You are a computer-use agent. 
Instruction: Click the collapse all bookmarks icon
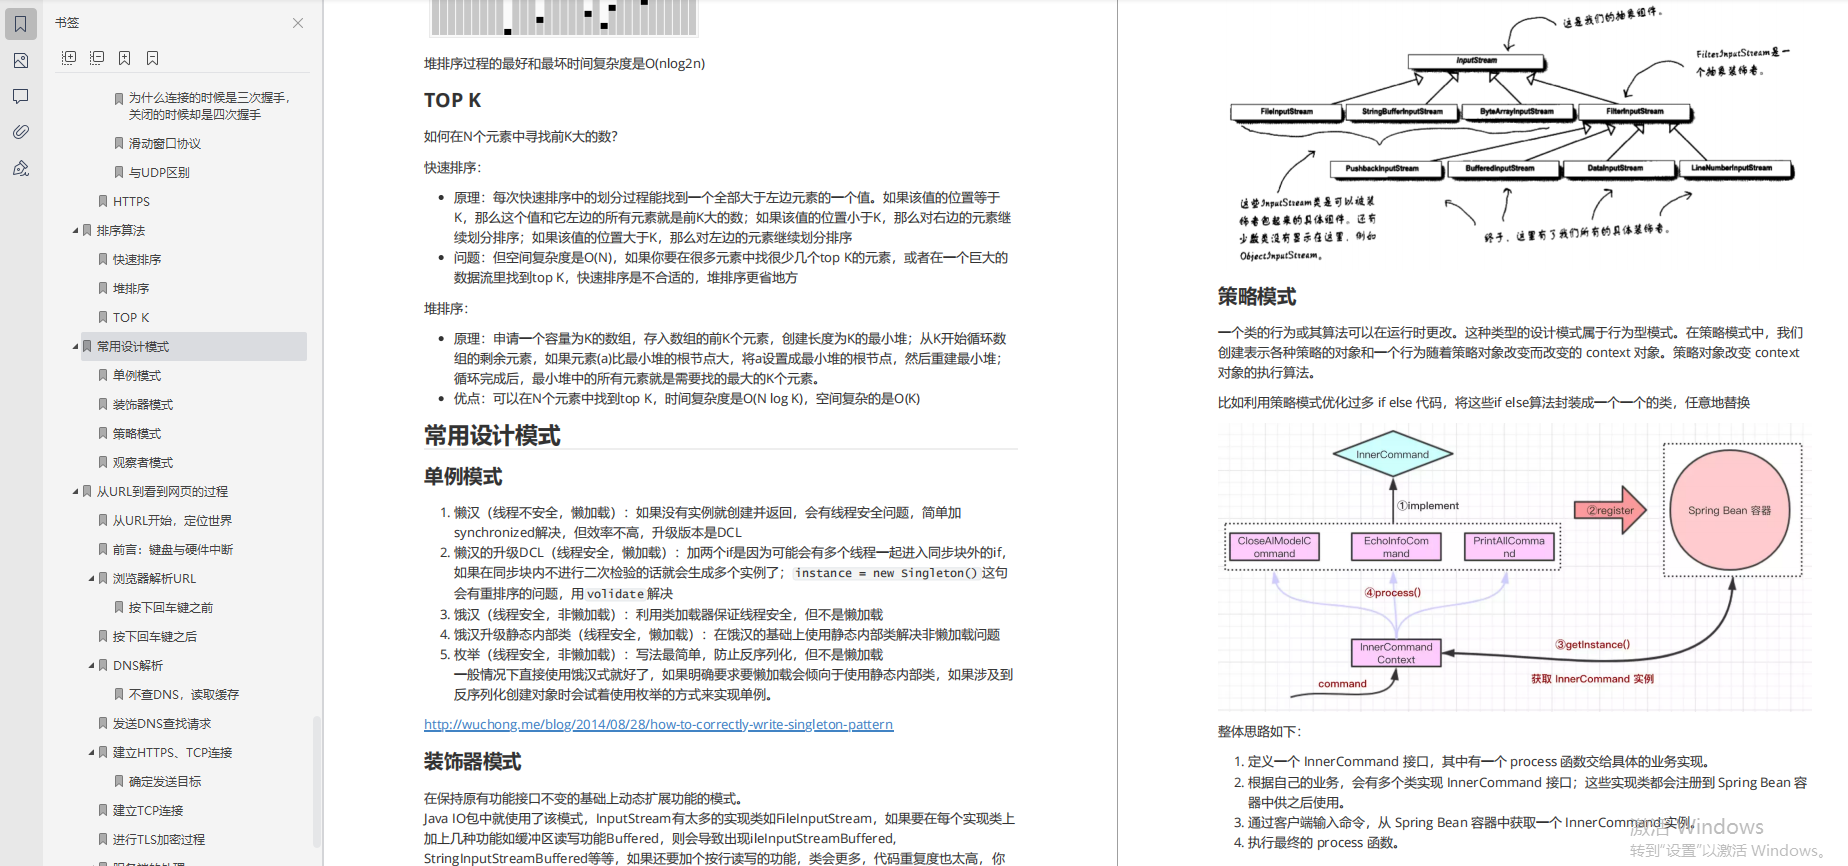pyautogui.click(x=97, y=58)
